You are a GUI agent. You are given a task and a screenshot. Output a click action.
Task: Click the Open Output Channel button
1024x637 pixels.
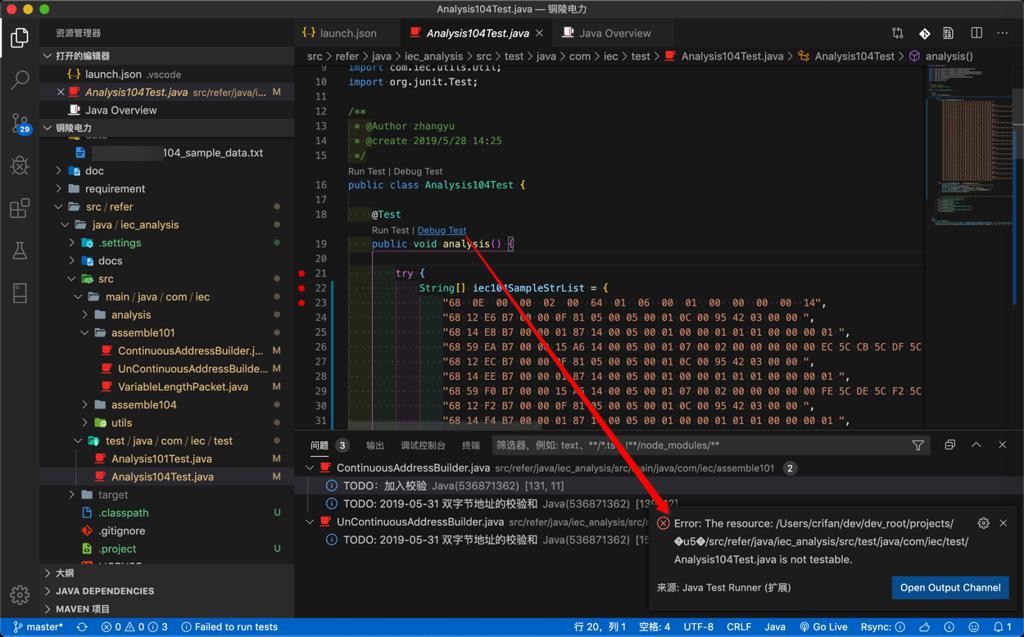949,588
